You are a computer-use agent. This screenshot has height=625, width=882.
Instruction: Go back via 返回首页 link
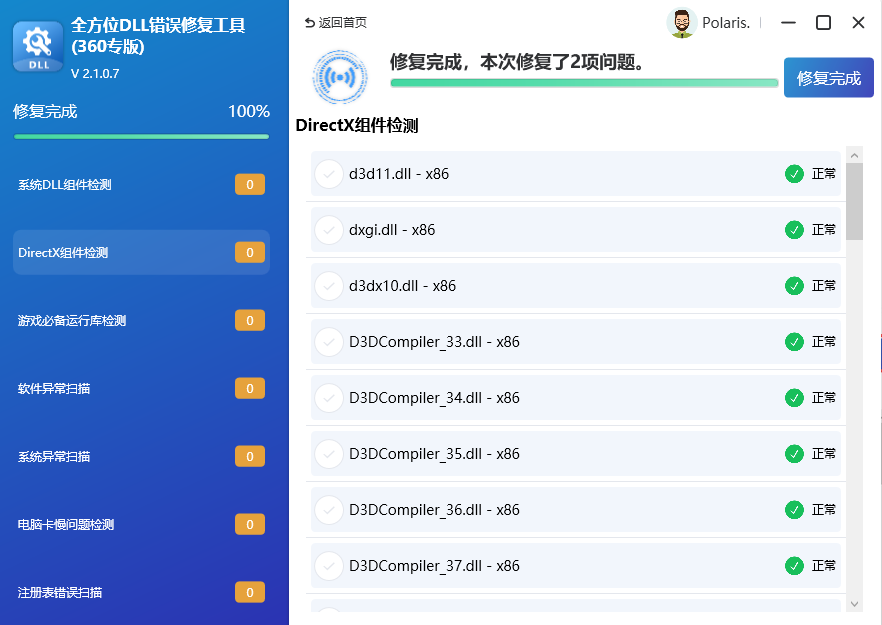[x=335, y=23]
